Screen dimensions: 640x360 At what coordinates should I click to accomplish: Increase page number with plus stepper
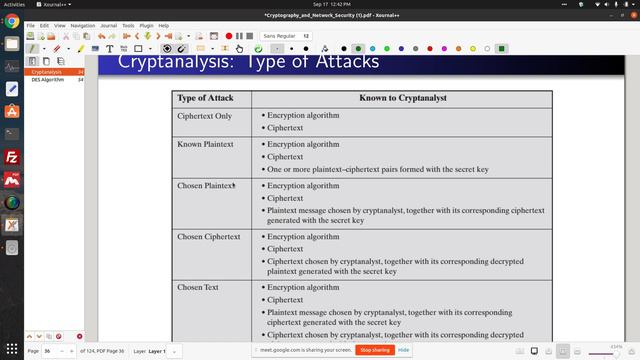pos(71,351)
